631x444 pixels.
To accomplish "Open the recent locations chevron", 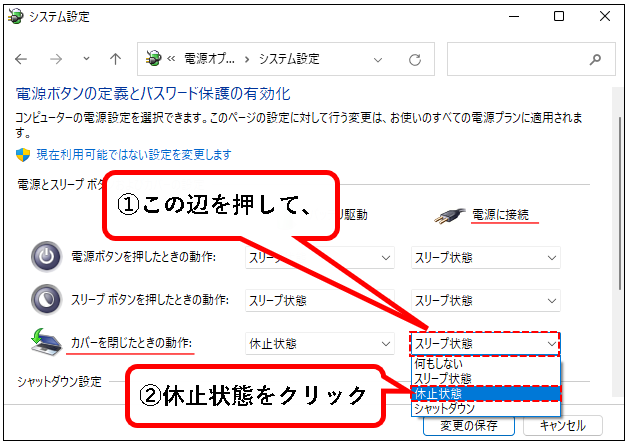I will click(x=86, y=59).
